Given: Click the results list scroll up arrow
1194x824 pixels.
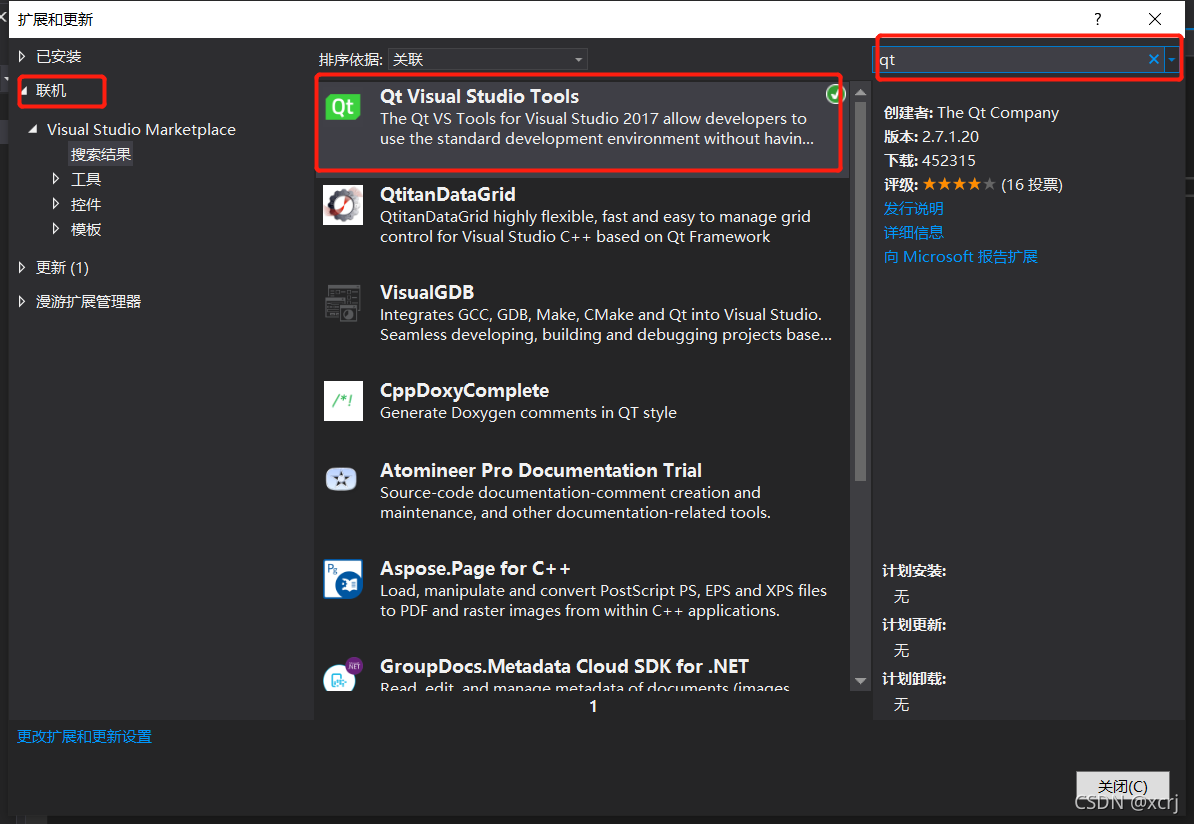Looking at the screenshot, I should point(860,92).
